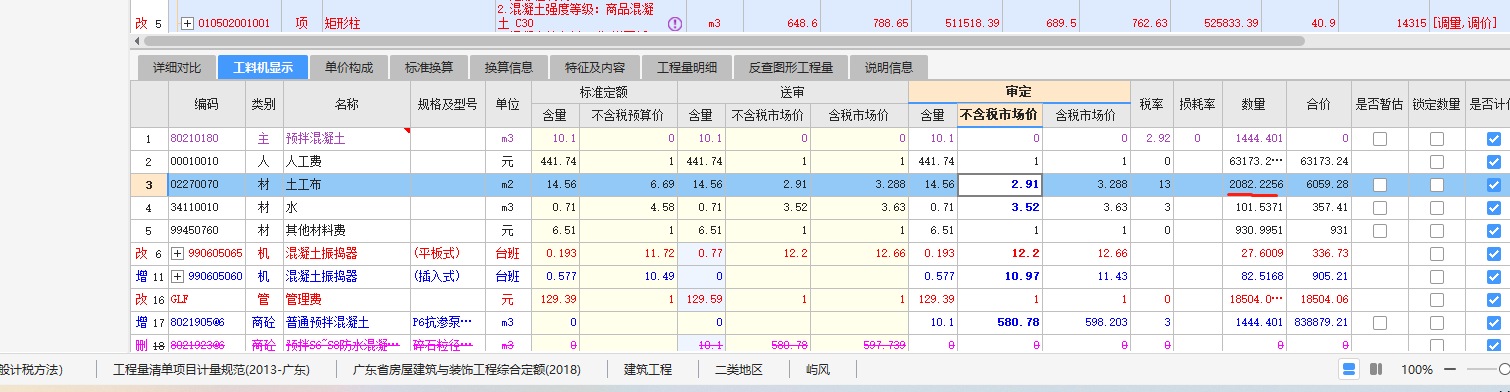Click the 规格及型号 column header
The height and width of the screenshot is (392, 1510).
447,104
